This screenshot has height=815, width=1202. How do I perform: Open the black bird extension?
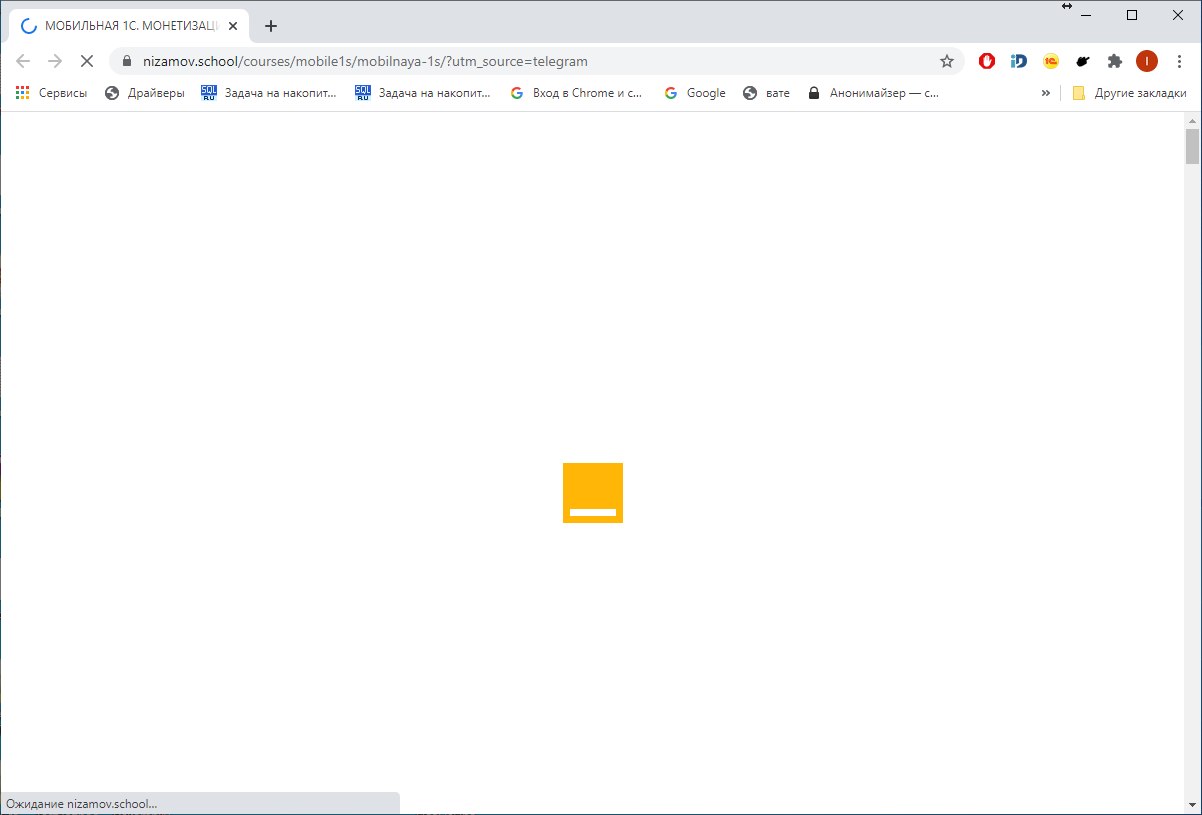(x=1083, y=61)
